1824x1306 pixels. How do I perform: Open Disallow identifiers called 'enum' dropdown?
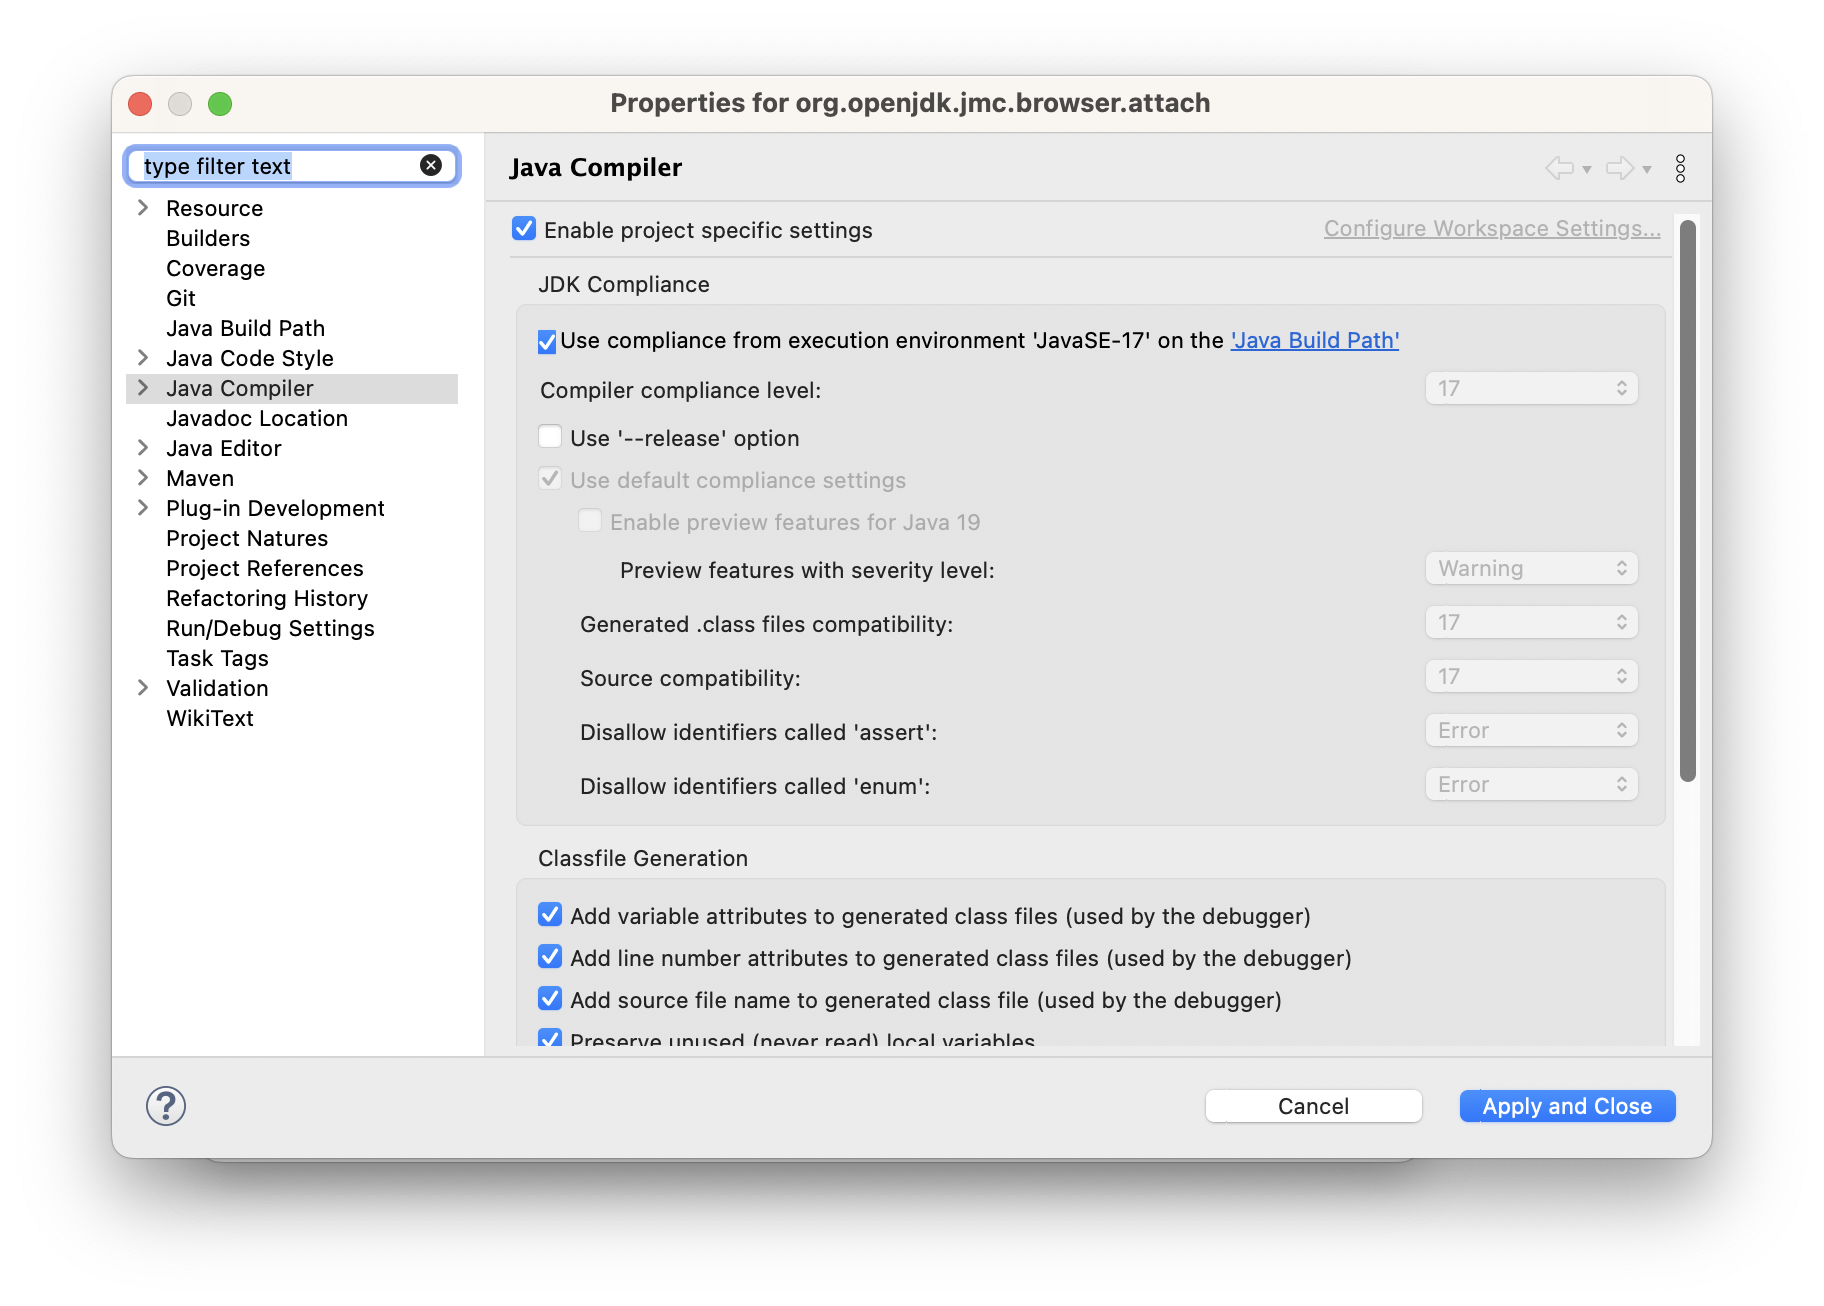(x=1531, y=784)
